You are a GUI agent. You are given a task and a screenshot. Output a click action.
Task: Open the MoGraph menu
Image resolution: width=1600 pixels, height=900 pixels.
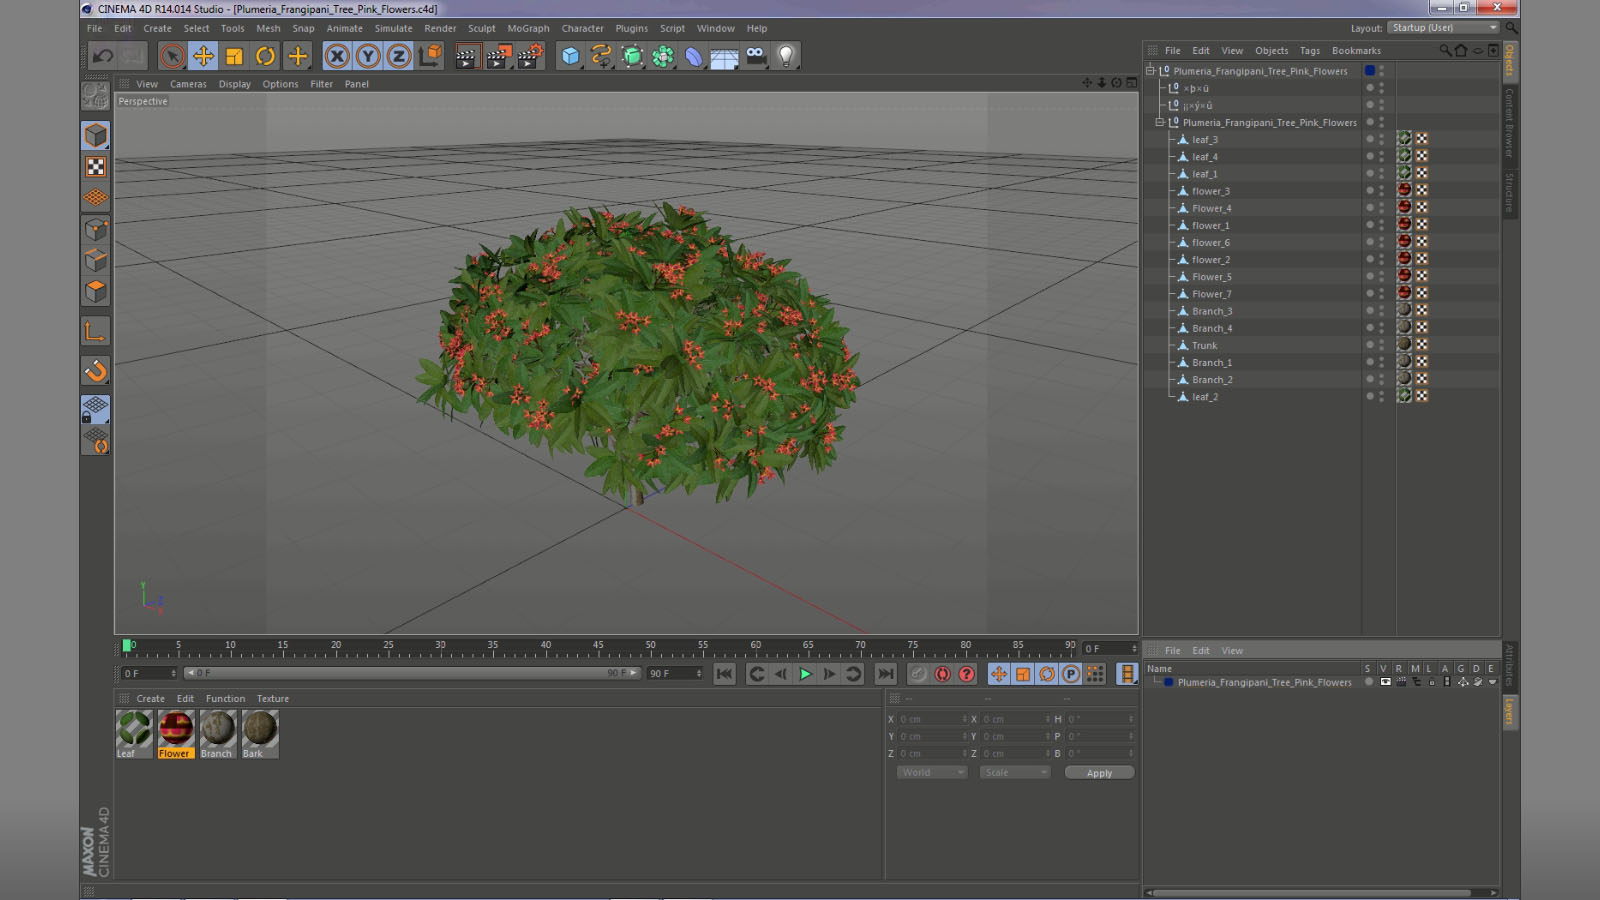[x=528, y=29]
